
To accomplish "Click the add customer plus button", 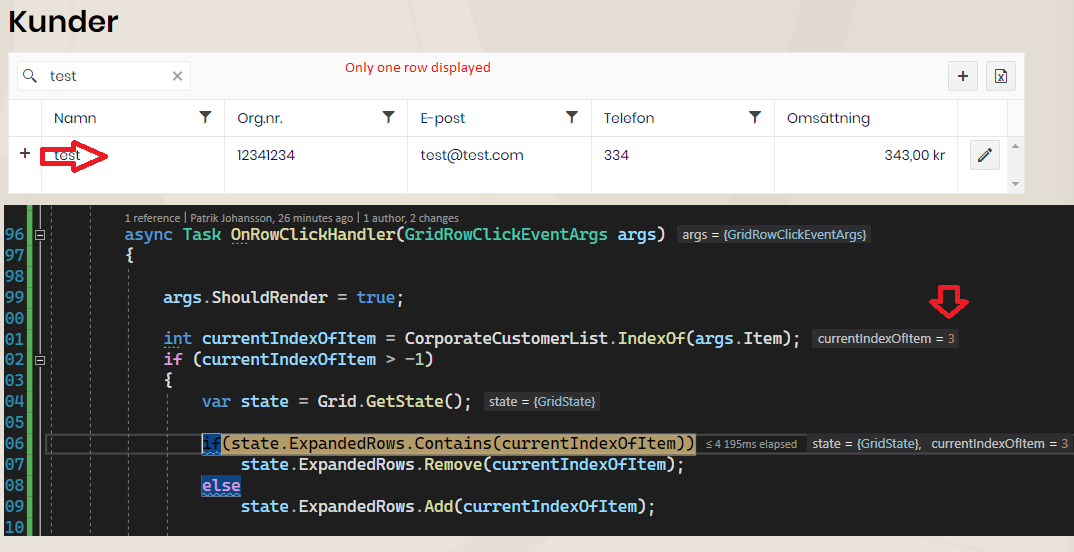I will (x=962, y=76).
